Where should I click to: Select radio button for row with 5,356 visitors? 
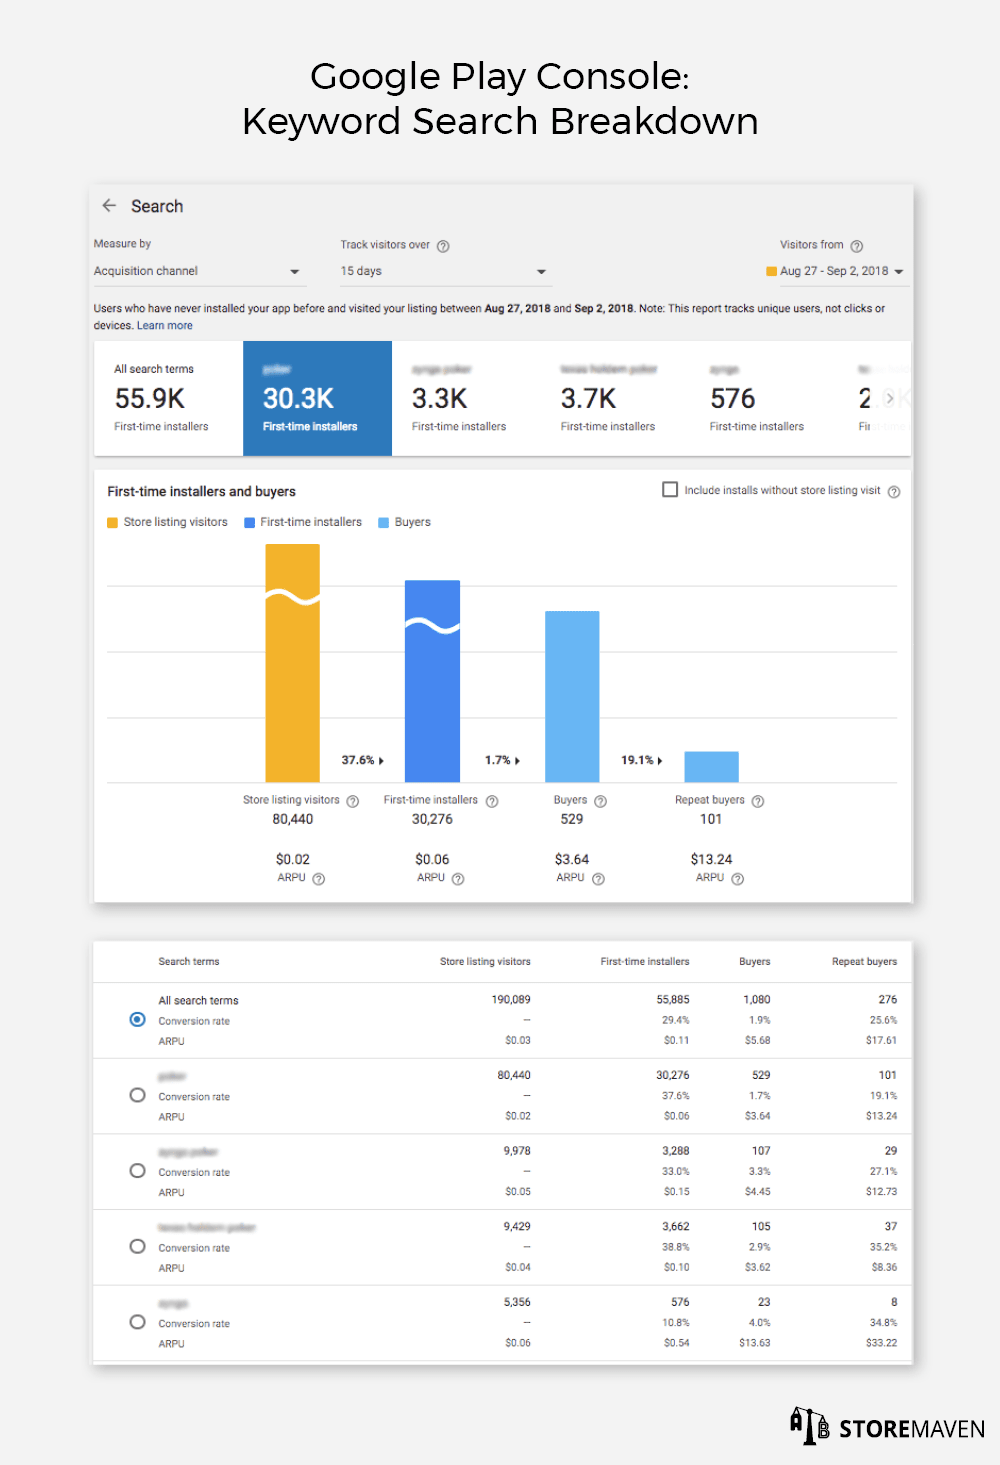pos(137,1321)
